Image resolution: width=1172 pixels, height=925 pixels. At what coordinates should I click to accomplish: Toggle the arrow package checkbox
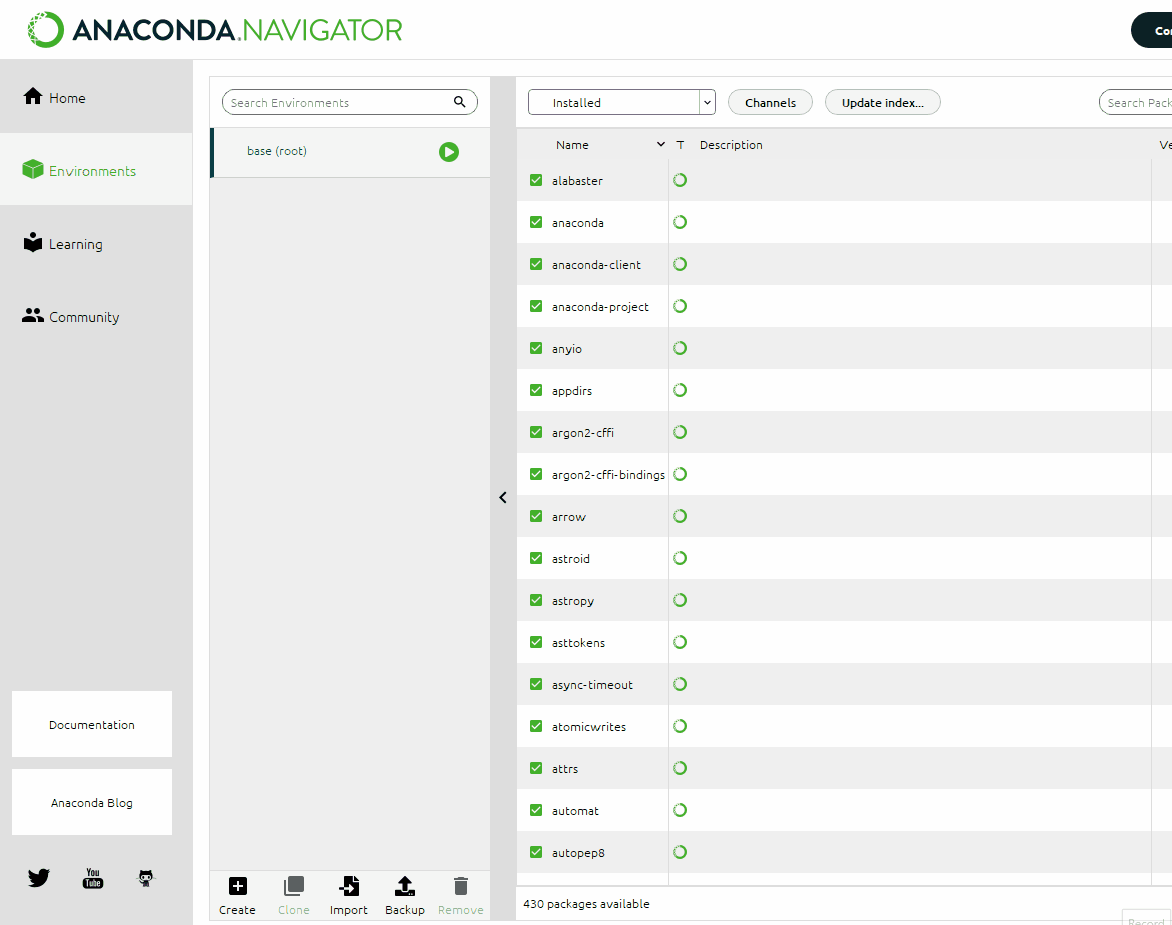536,516
